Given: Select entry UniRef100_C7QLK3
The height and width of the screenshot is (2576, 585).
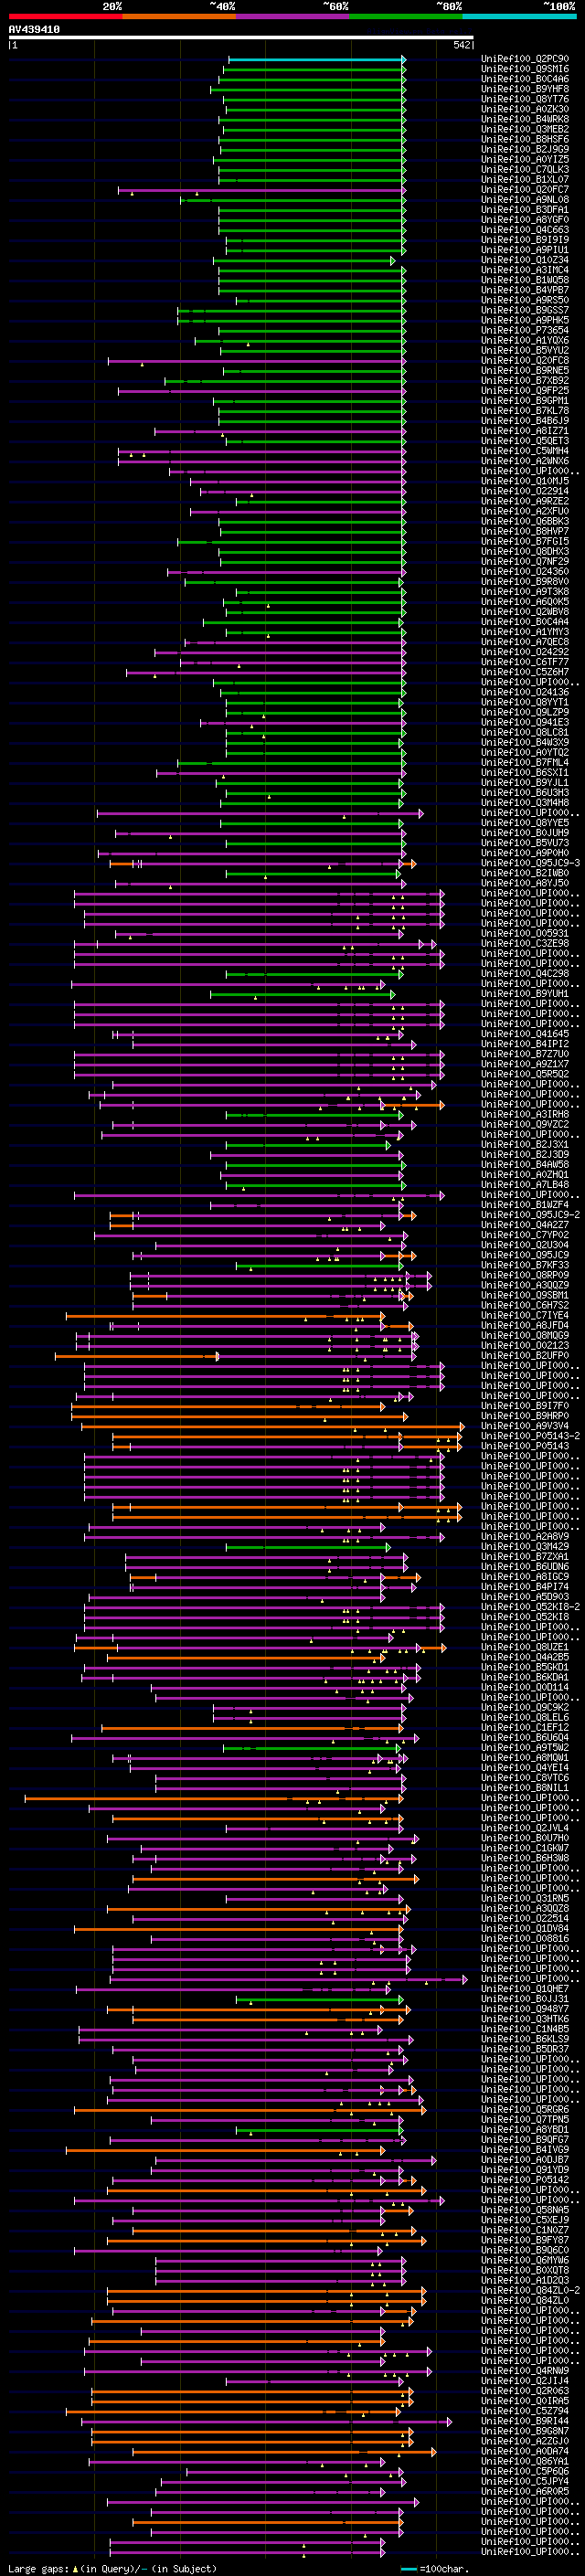Looking at the screenshot, I should point(525,170).
